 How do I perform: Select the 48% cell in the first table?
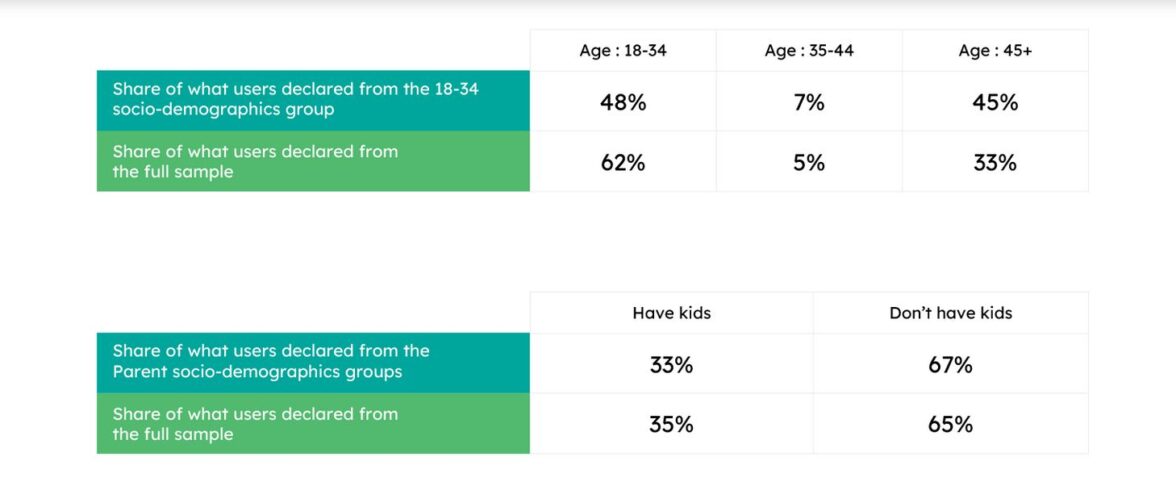pyautogui.click(x=623, y=102)
